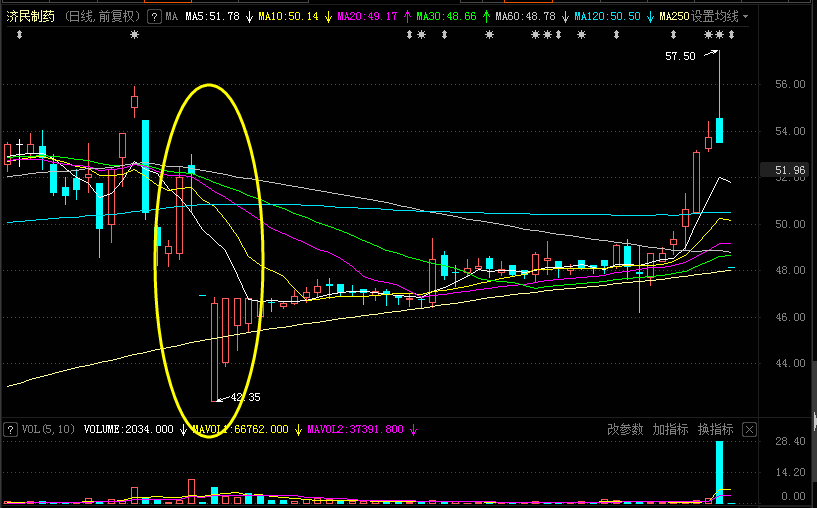Select the 济民制药 stock name
This screenshot has width=817, height=508.
[x=31, y=17]
